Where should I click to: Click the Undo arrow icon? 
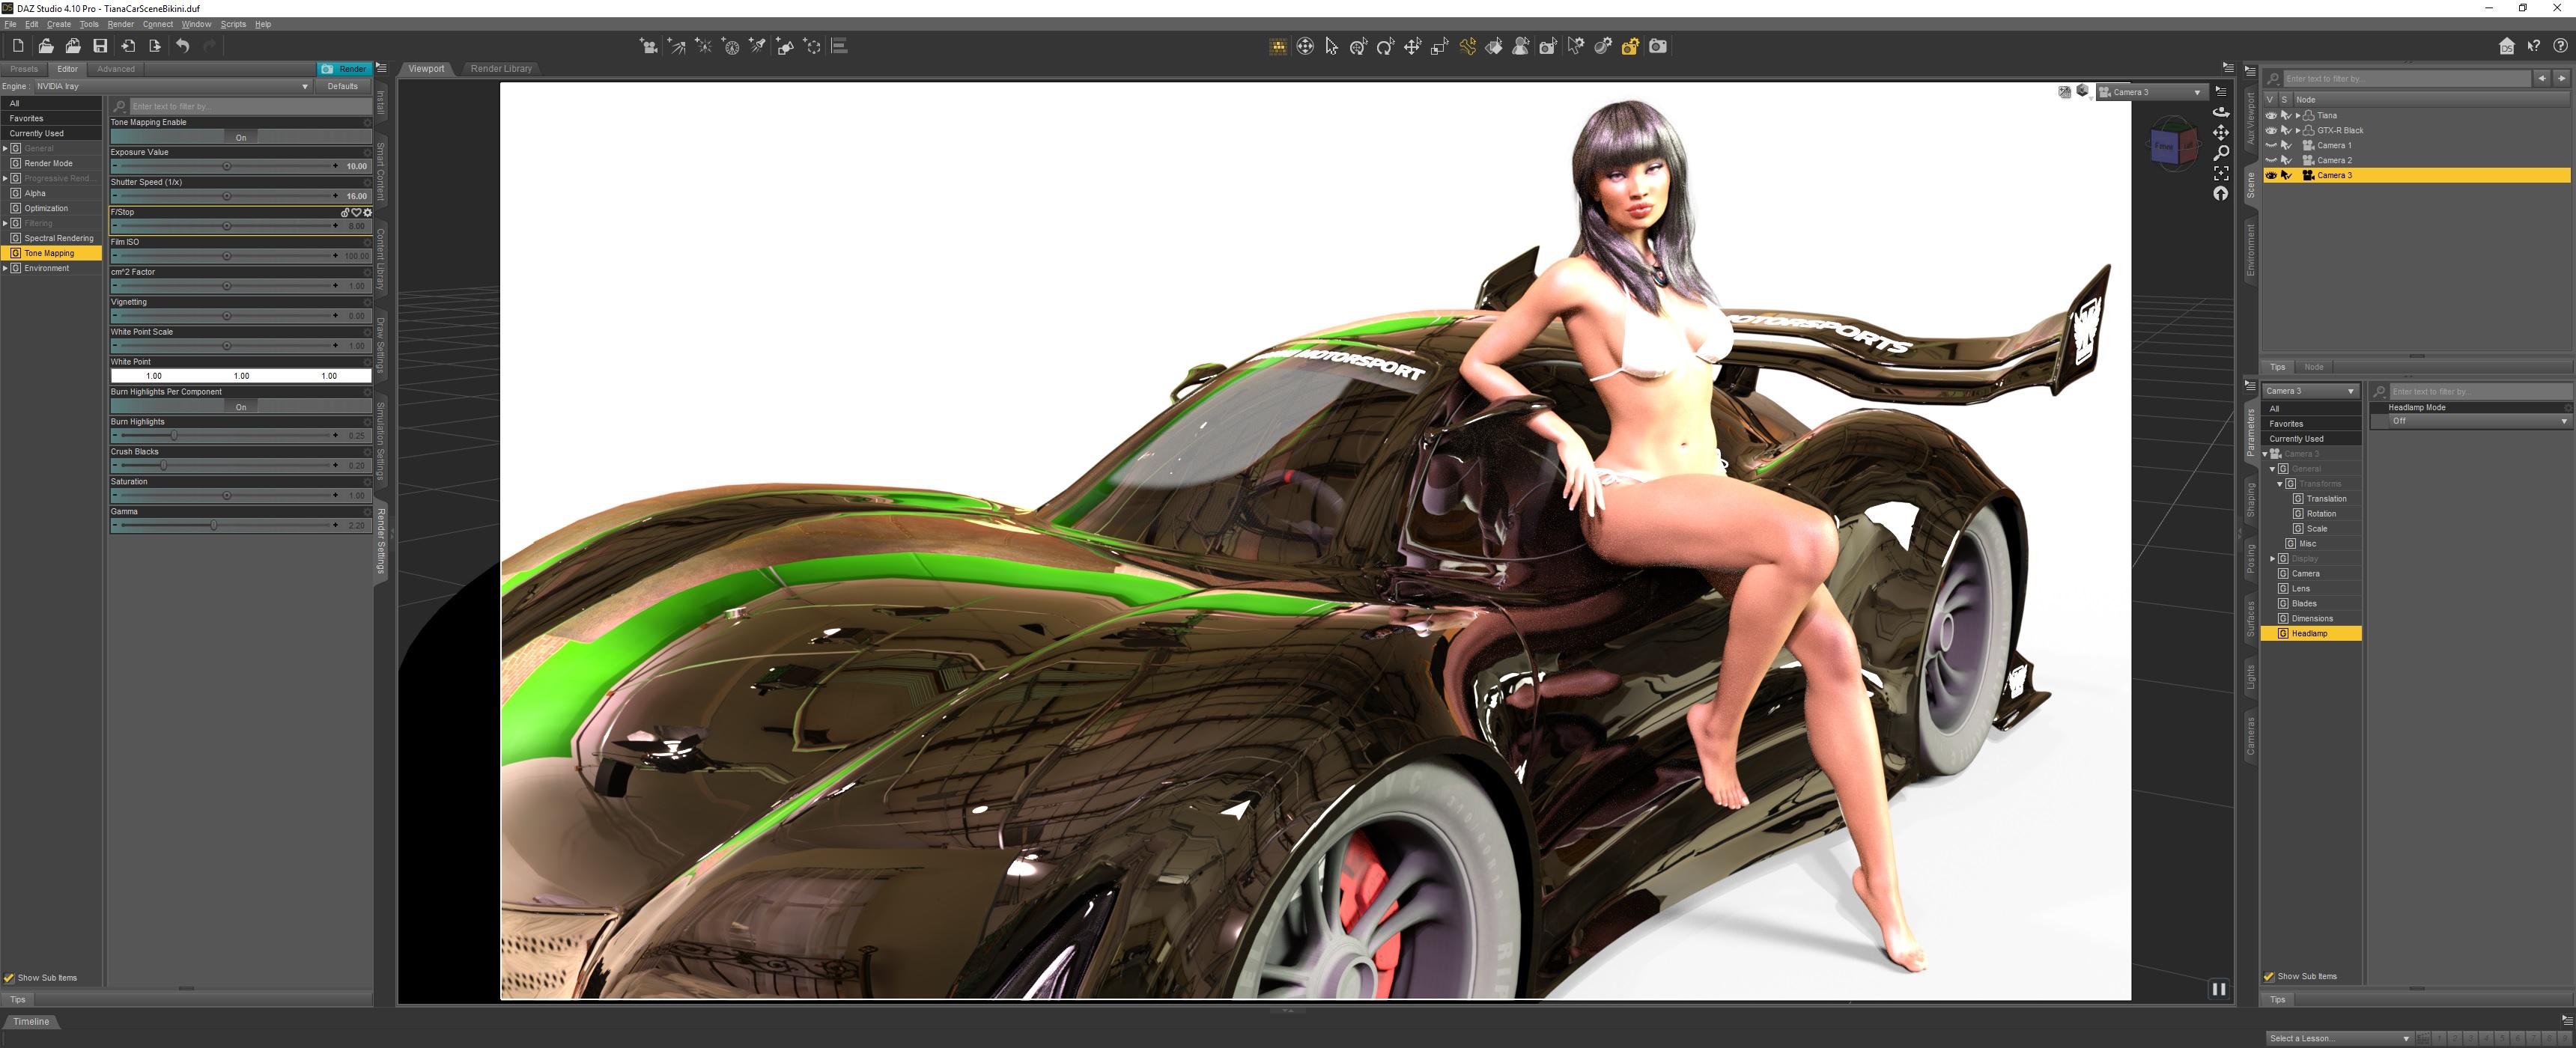coord(182,46)
